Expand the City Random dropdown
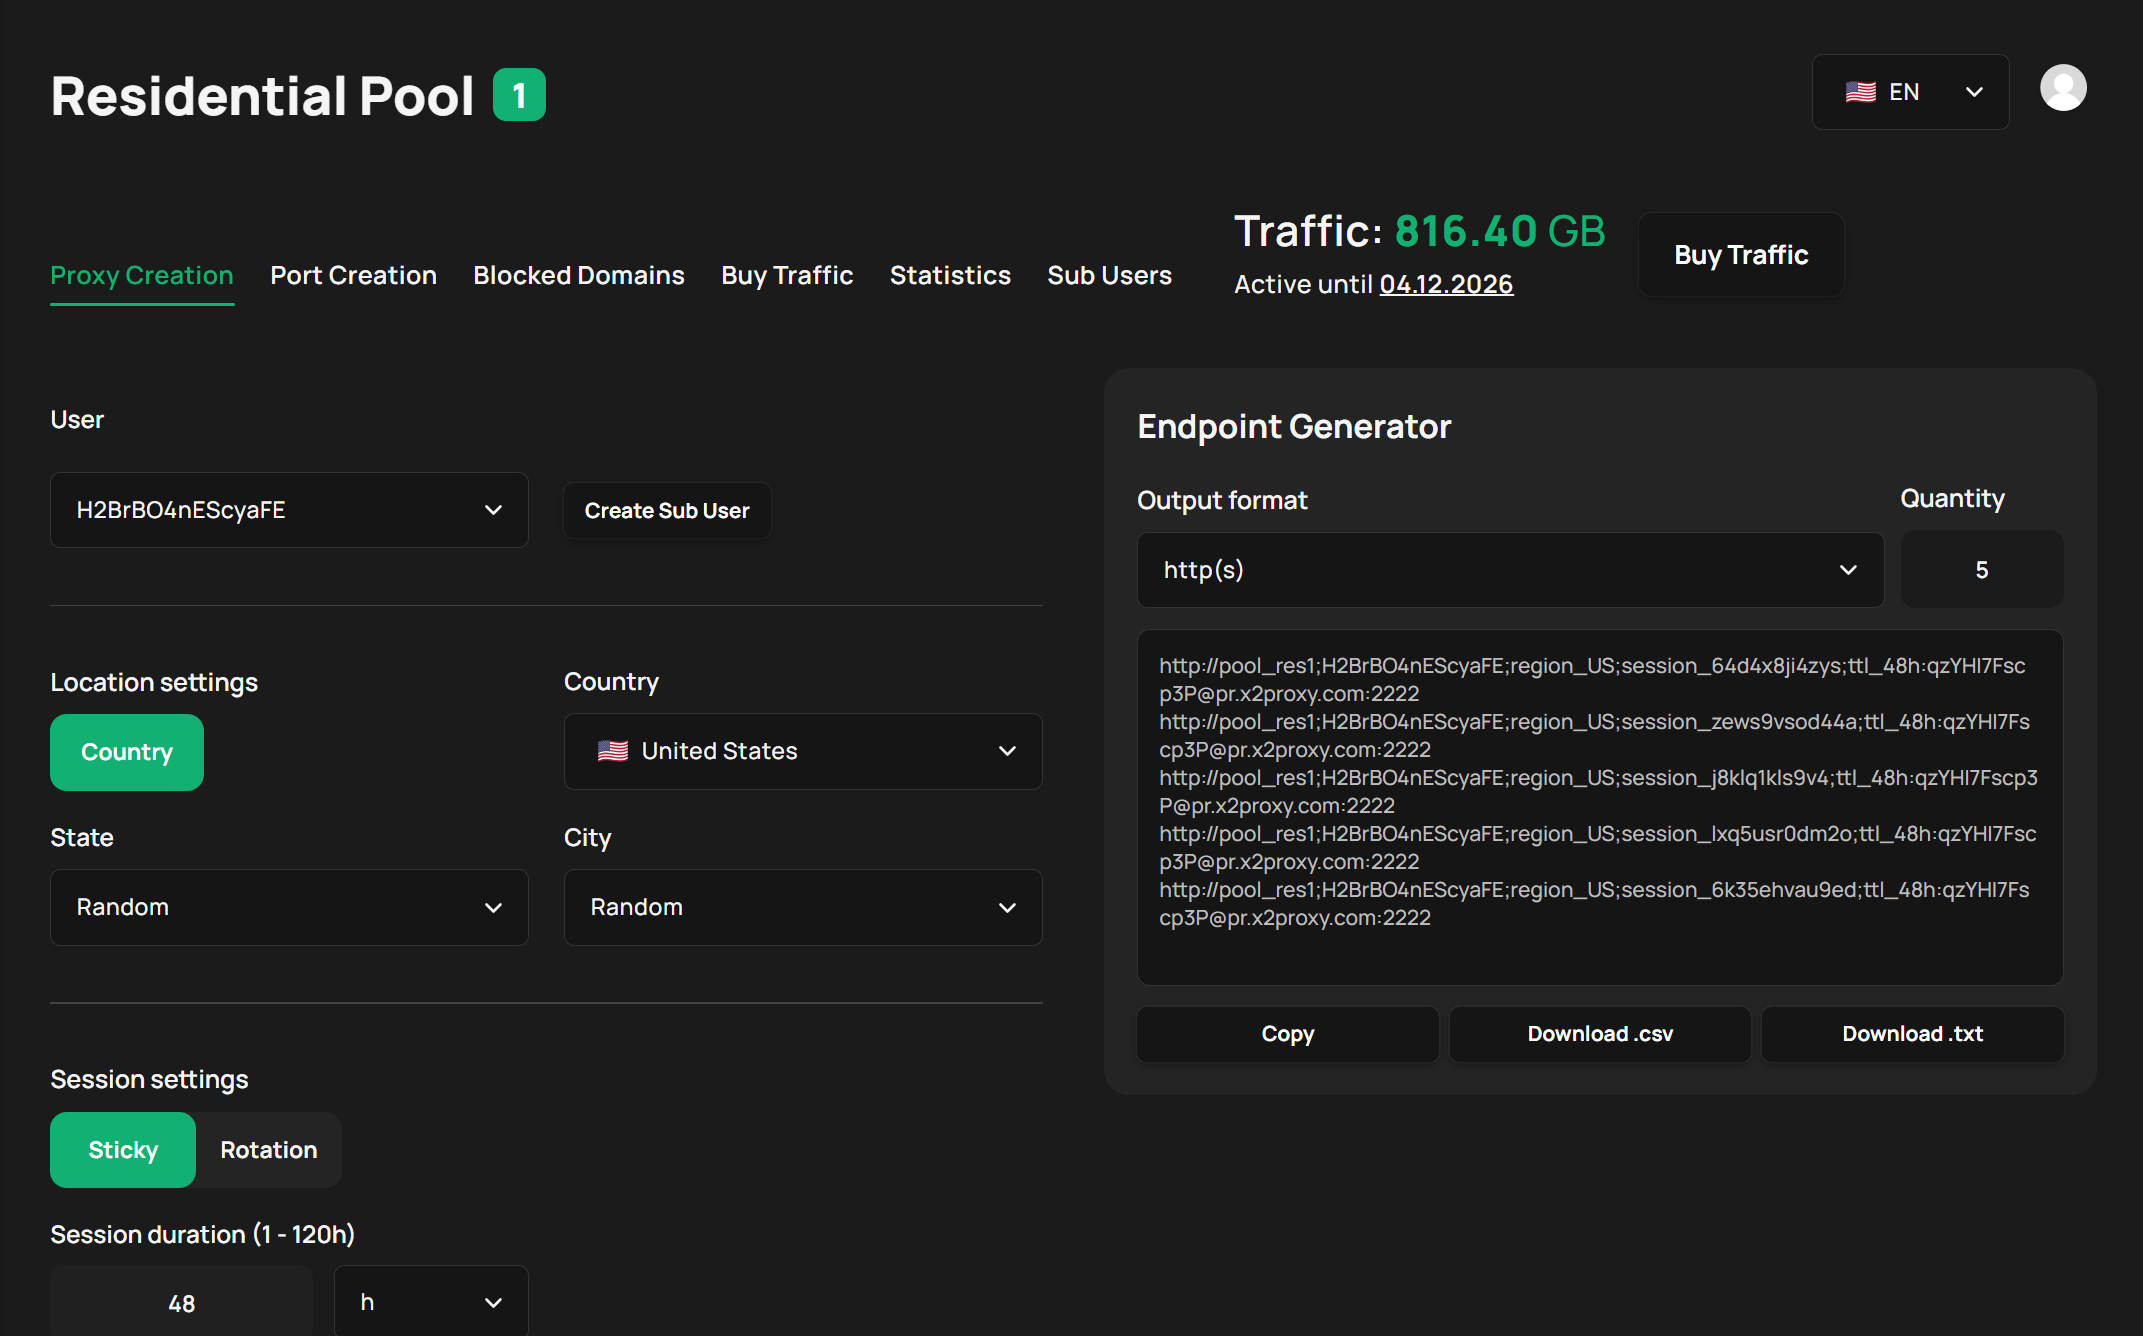Image resolution: width=2143 pixels, height=1336 pixels. coord(803,907)
